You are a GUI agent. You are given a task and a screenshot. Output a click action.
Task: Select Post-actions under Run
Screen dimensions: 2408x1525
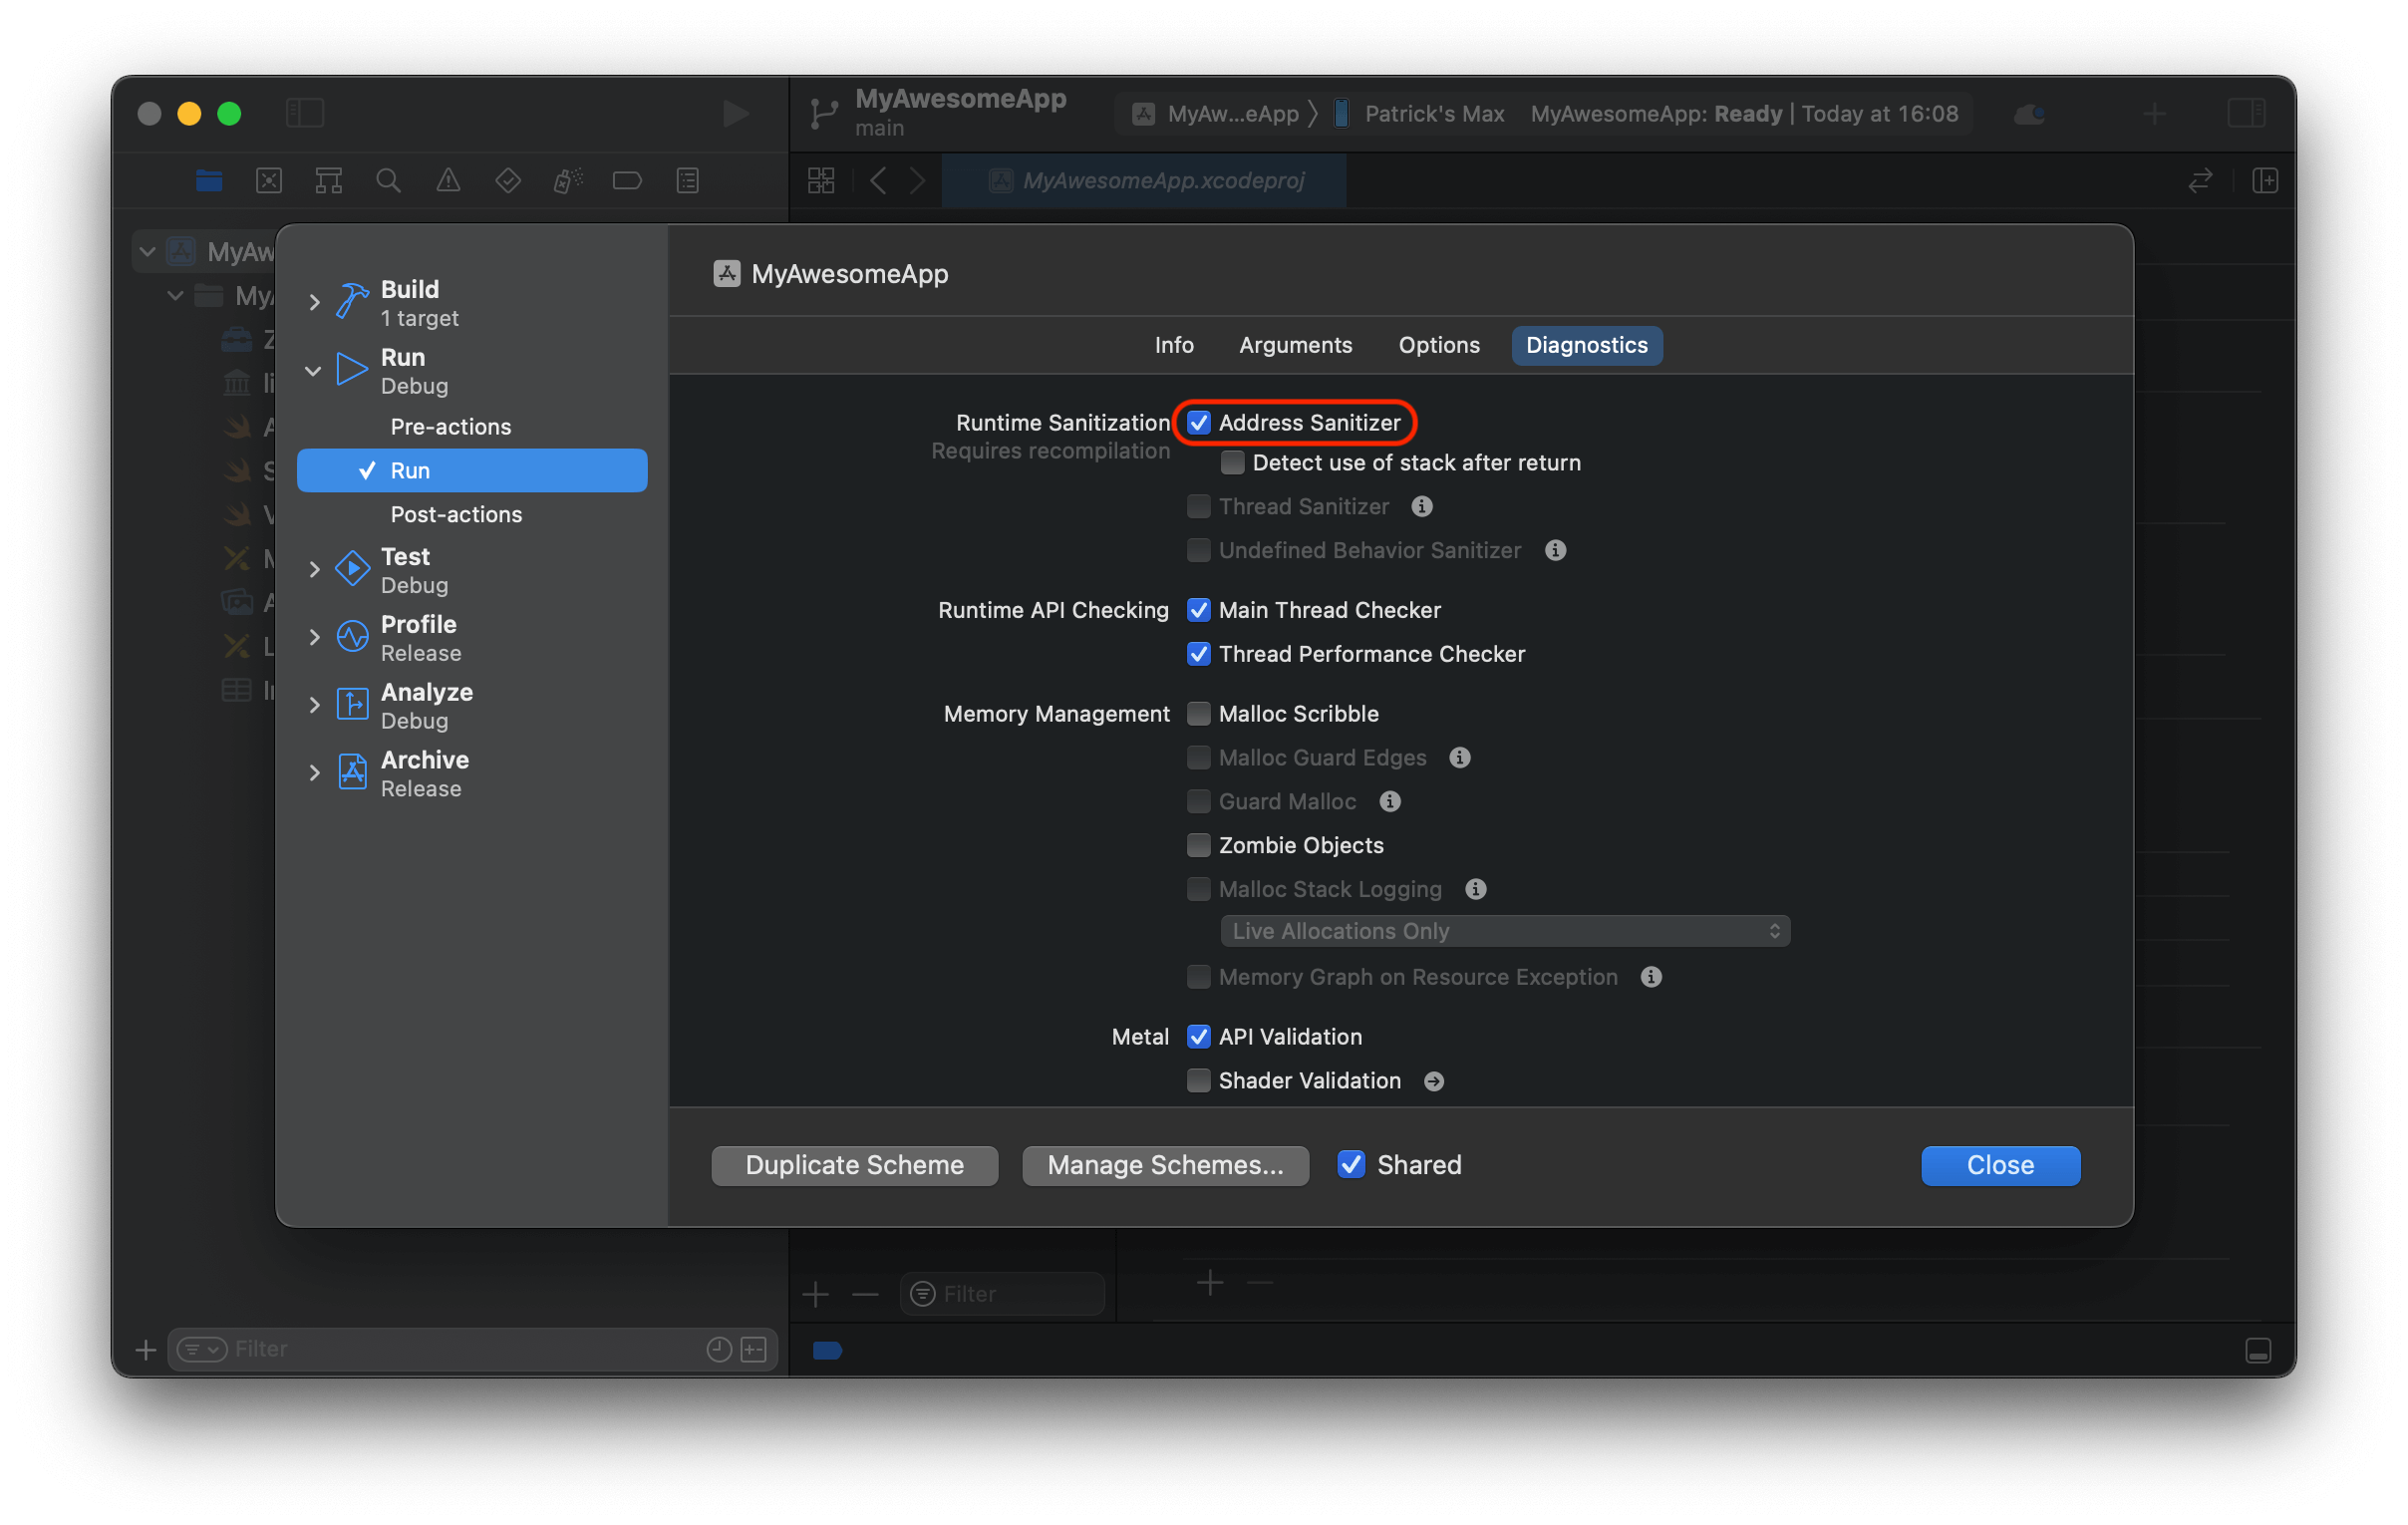click(x=456, y=515)
